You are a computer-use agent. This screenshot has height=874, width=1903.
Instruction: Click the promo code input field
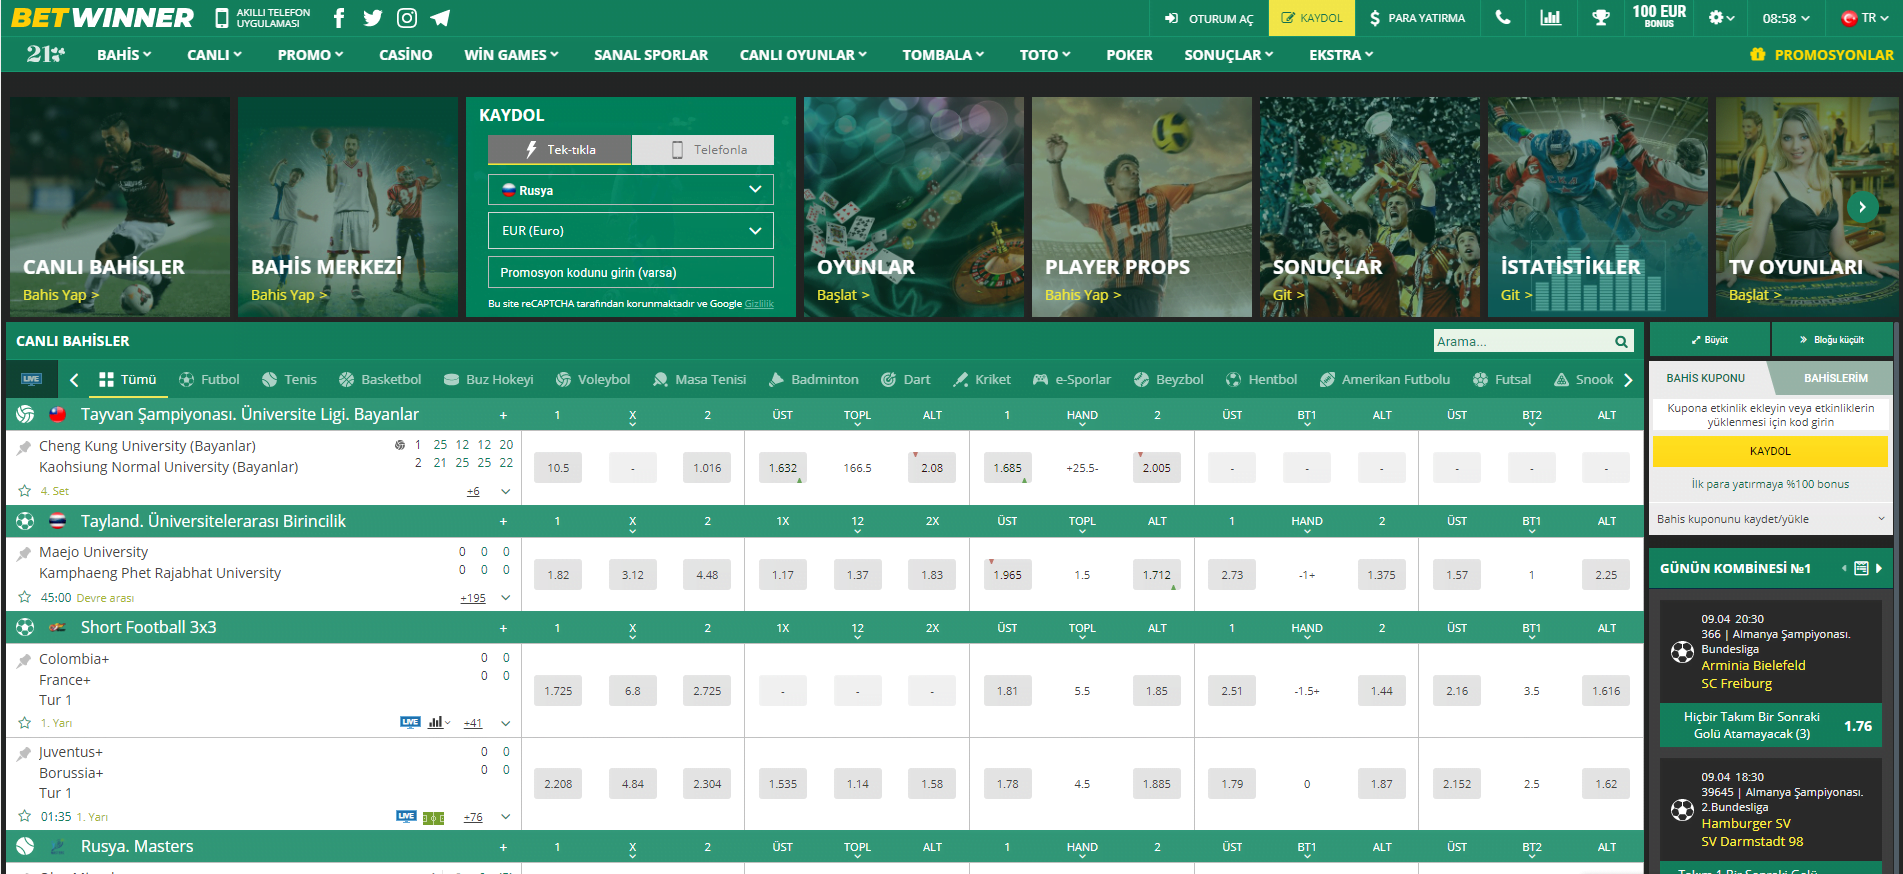(x=630, y=272)
